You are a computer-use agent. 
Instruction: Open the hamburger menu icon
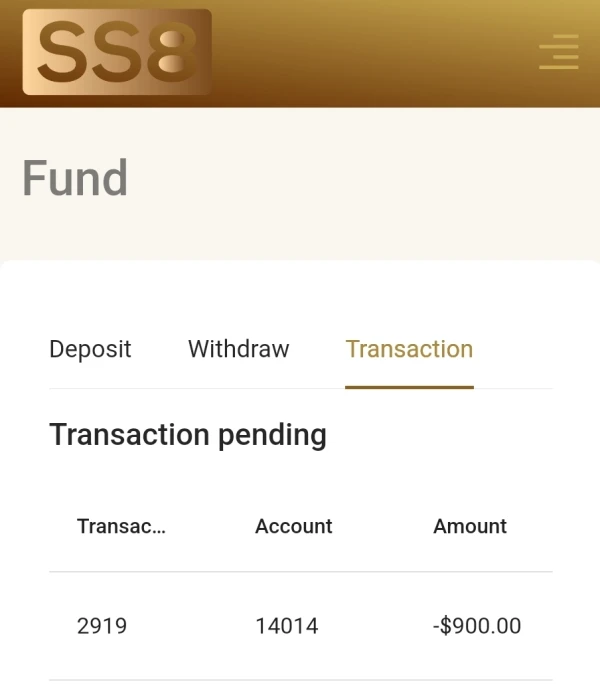click(x=558, y=52)
